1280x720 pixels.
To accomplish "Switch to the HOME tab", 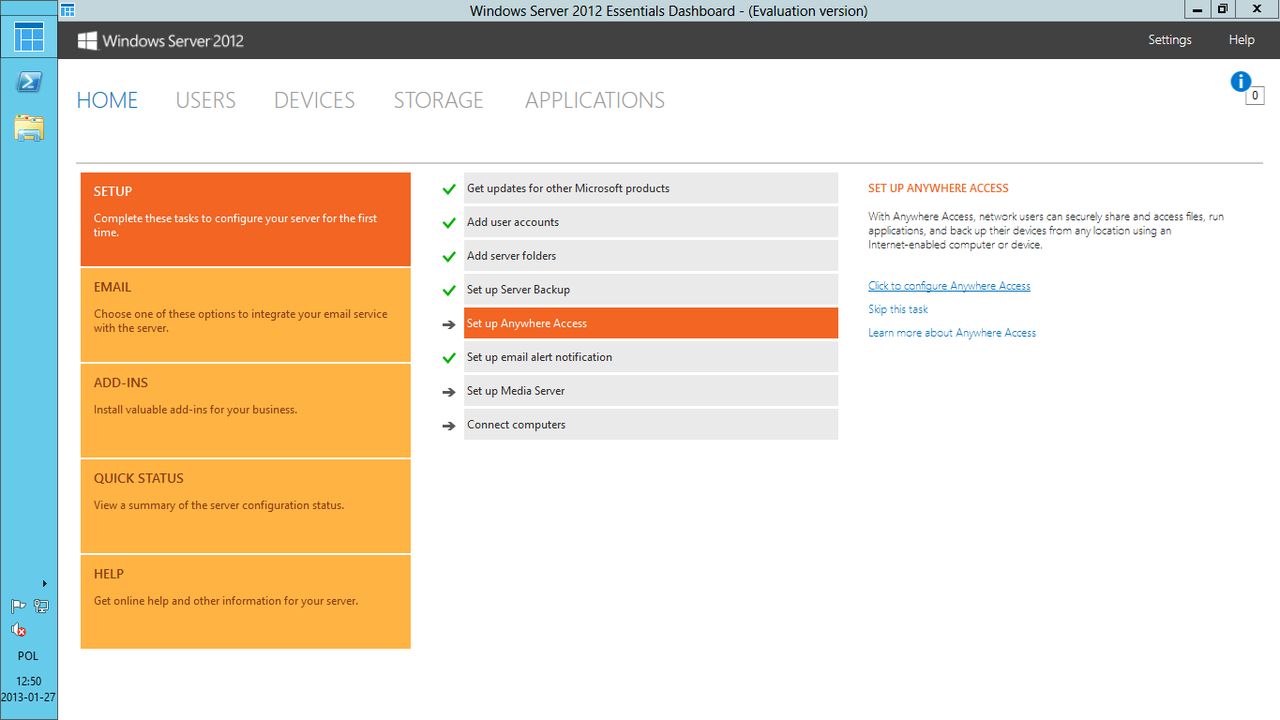I will click(x=107, y=100).
